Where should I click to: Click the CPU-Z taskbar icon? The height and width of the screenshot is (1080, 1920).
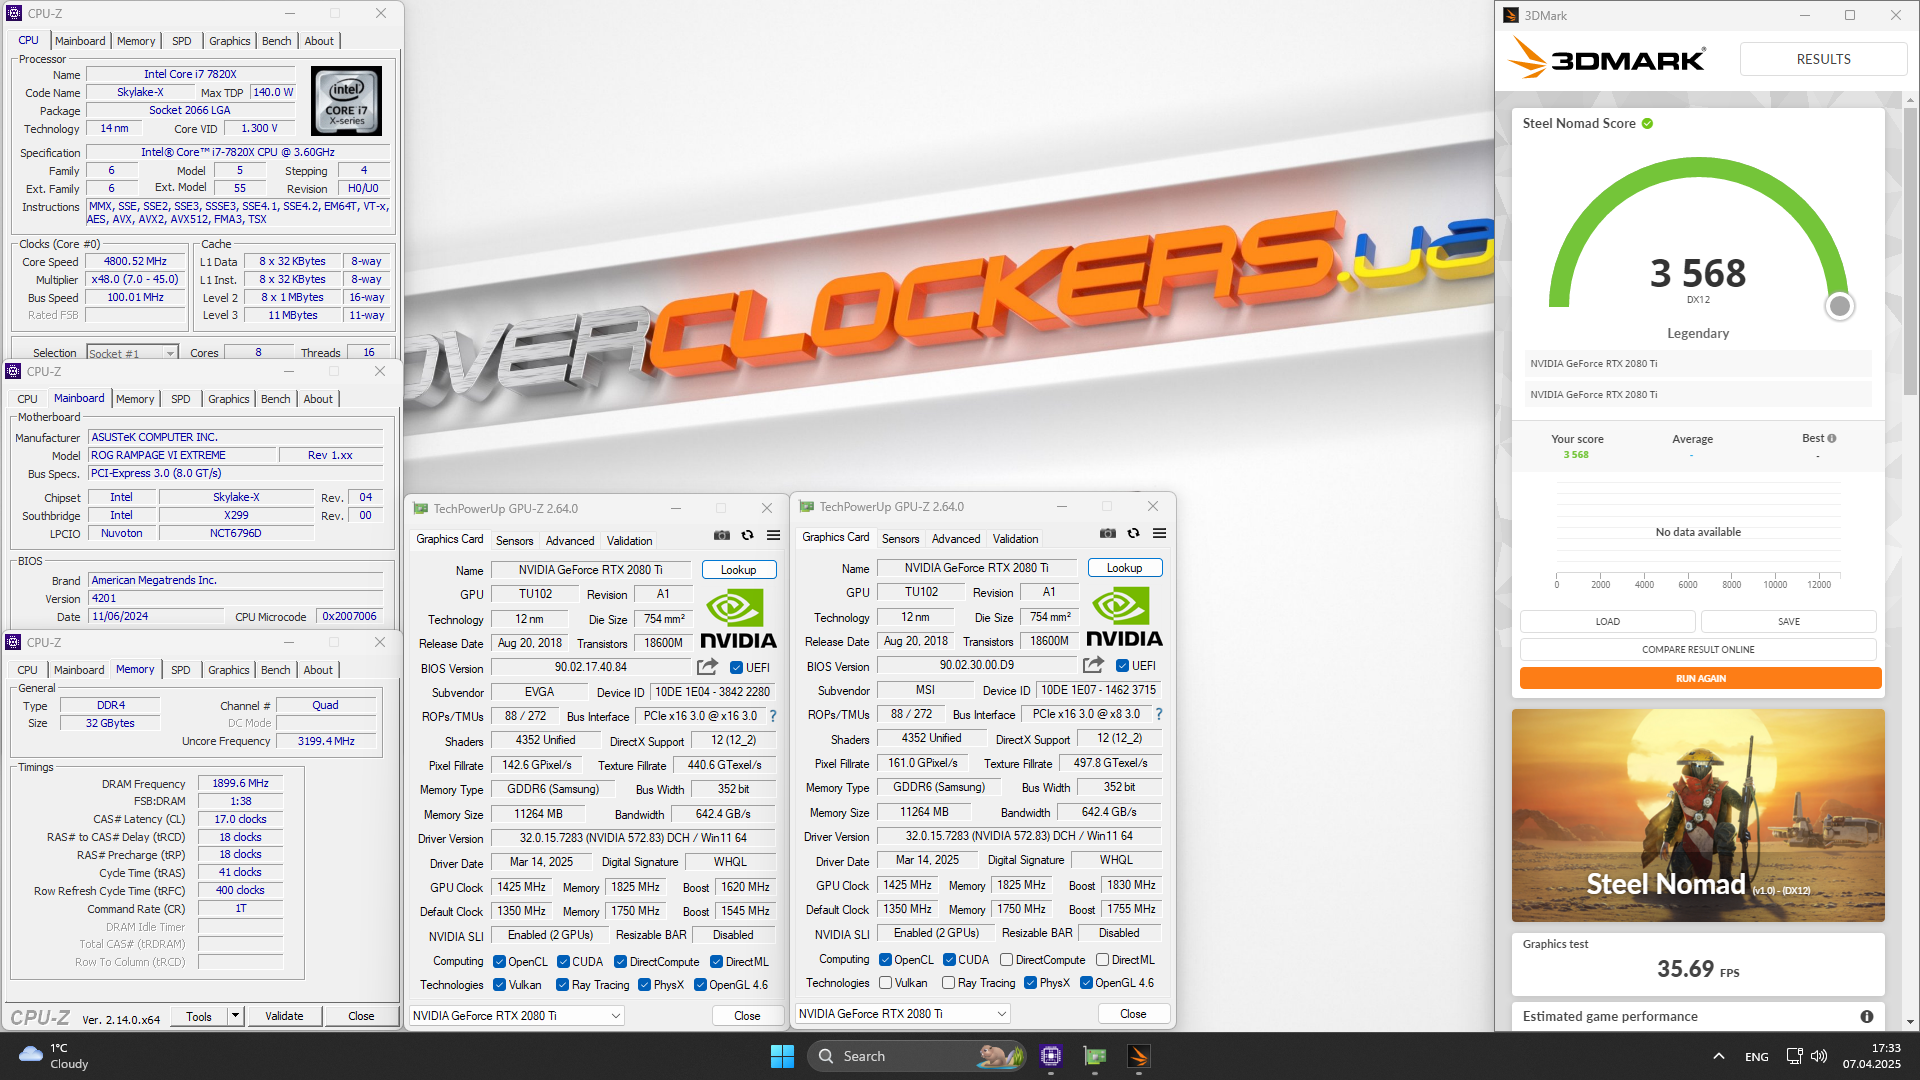coord(1050,1056)
